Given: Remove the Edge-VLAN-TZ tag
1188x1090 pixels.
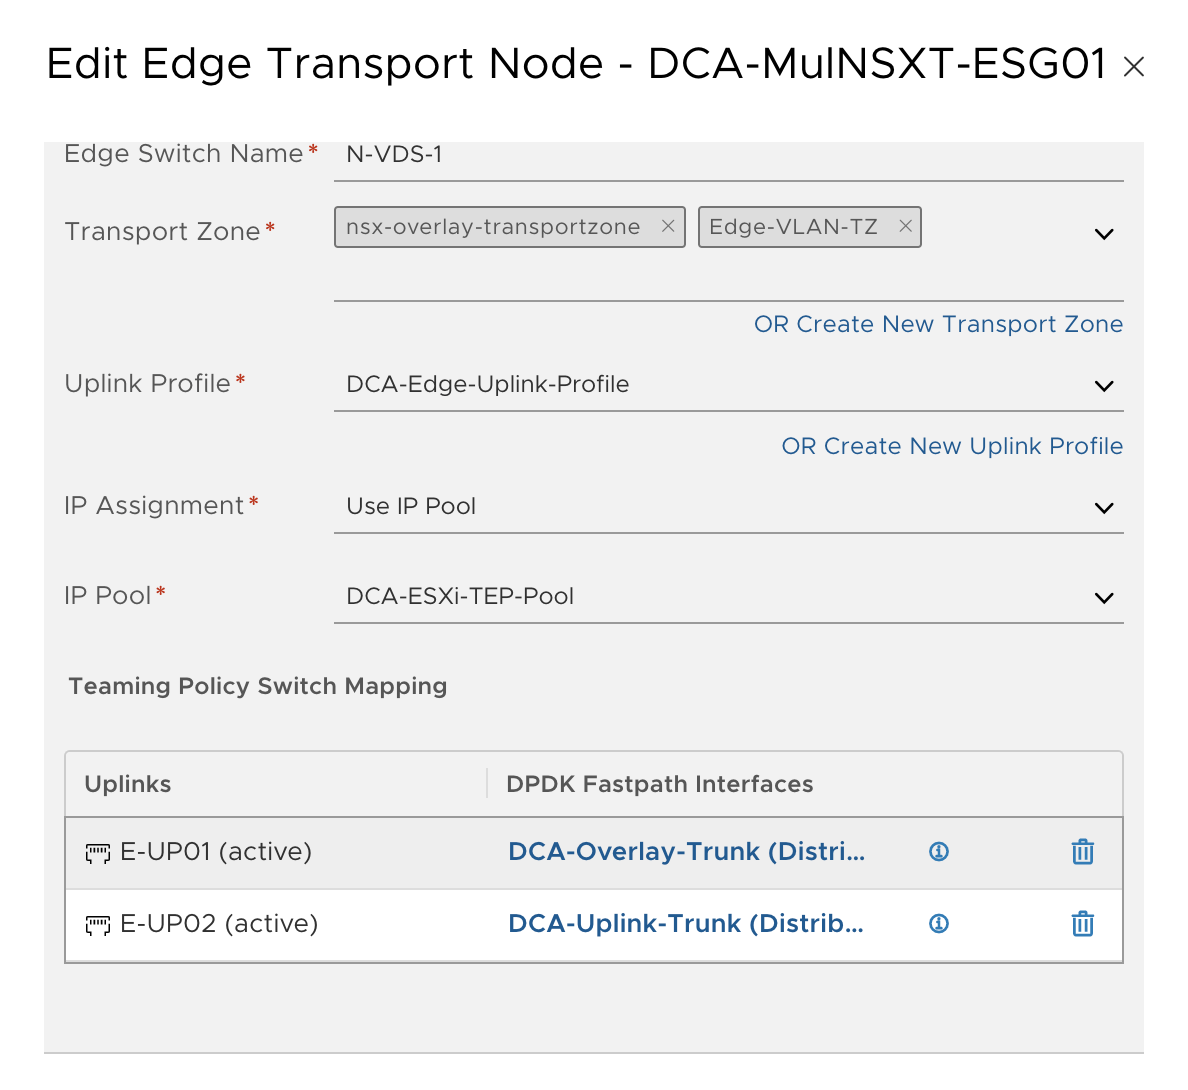Looking at the screenshot, I should click(905, 227).
